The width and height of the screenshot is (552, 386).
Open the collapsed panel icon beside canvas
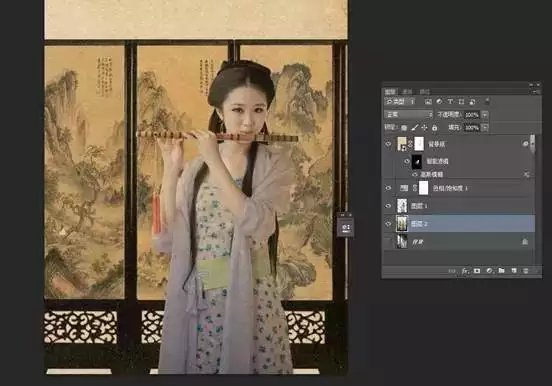click(x=346, y=228)
